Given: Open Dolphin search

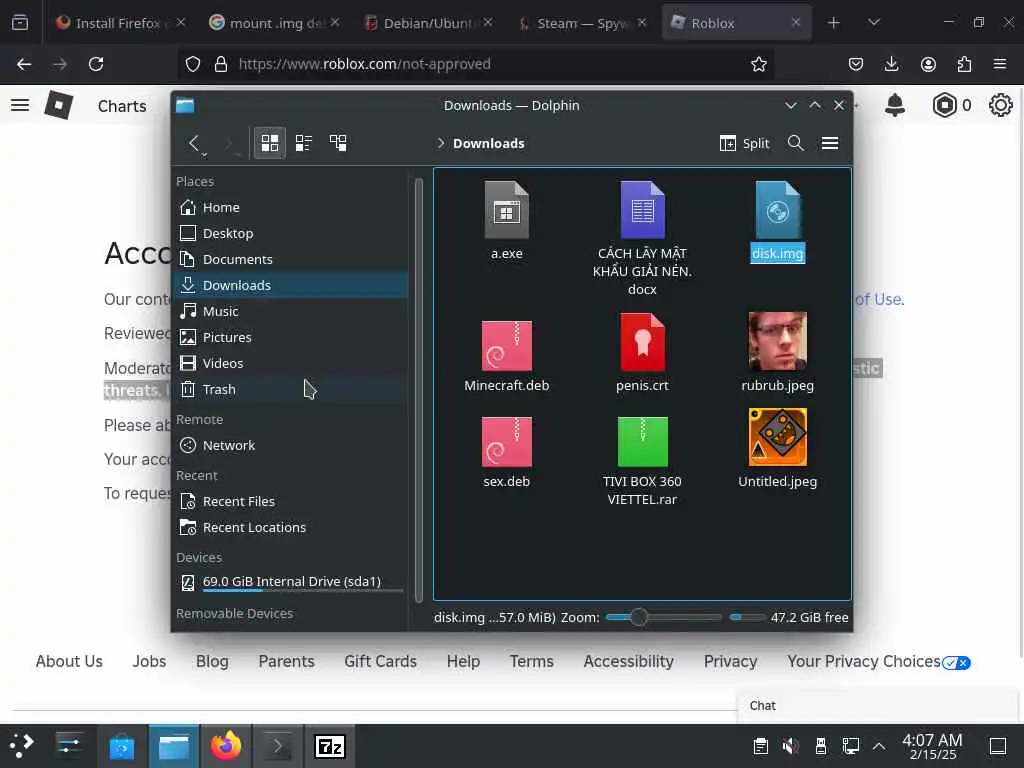Looking at the screenshot, I should pos(795,143).
